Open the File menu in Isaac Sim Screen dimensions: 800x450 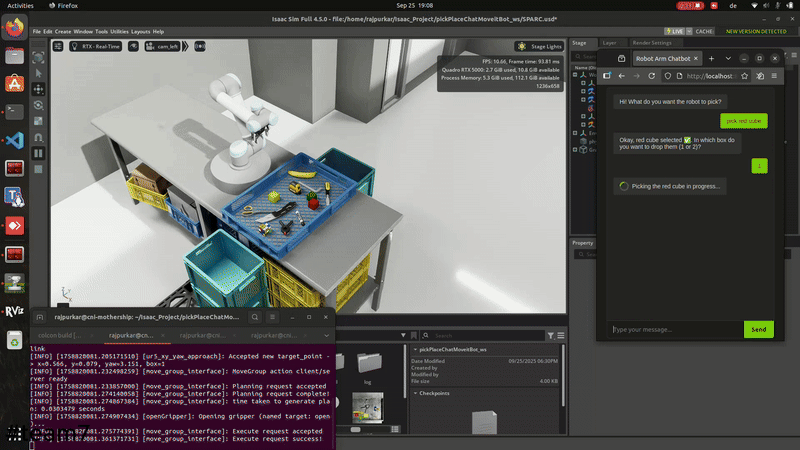pos(37,32)
